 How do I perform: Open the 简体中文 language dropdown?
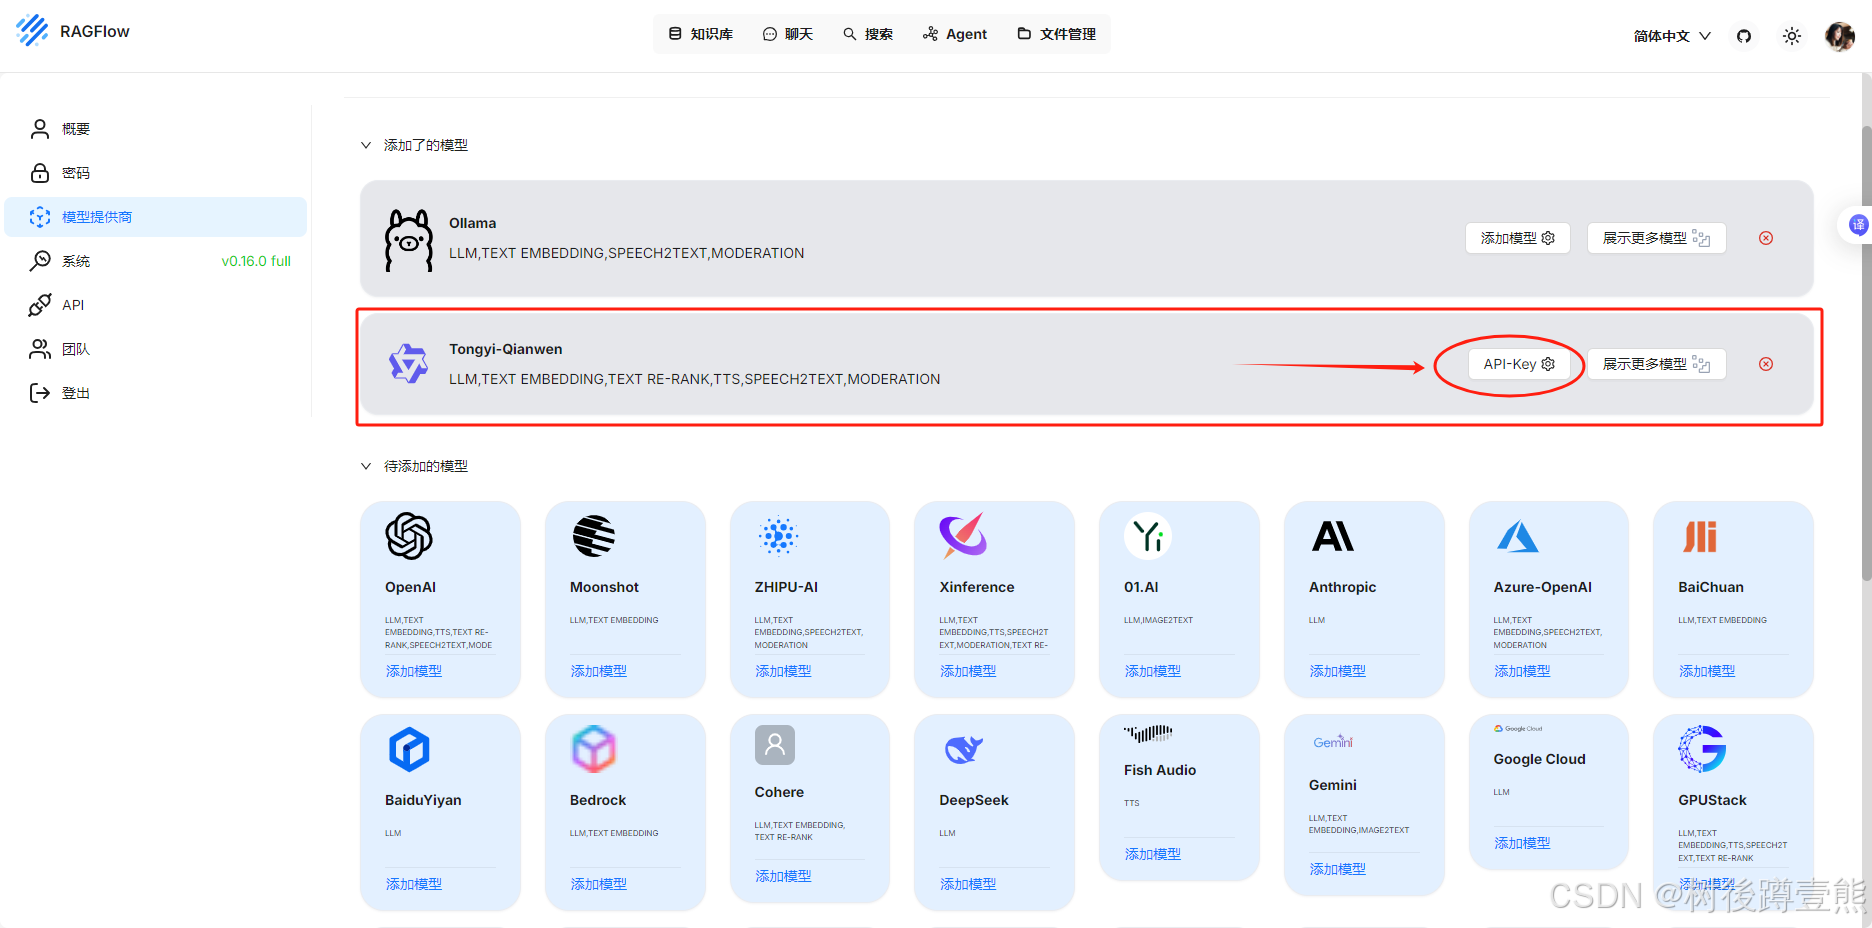(x=1672, y=36)
